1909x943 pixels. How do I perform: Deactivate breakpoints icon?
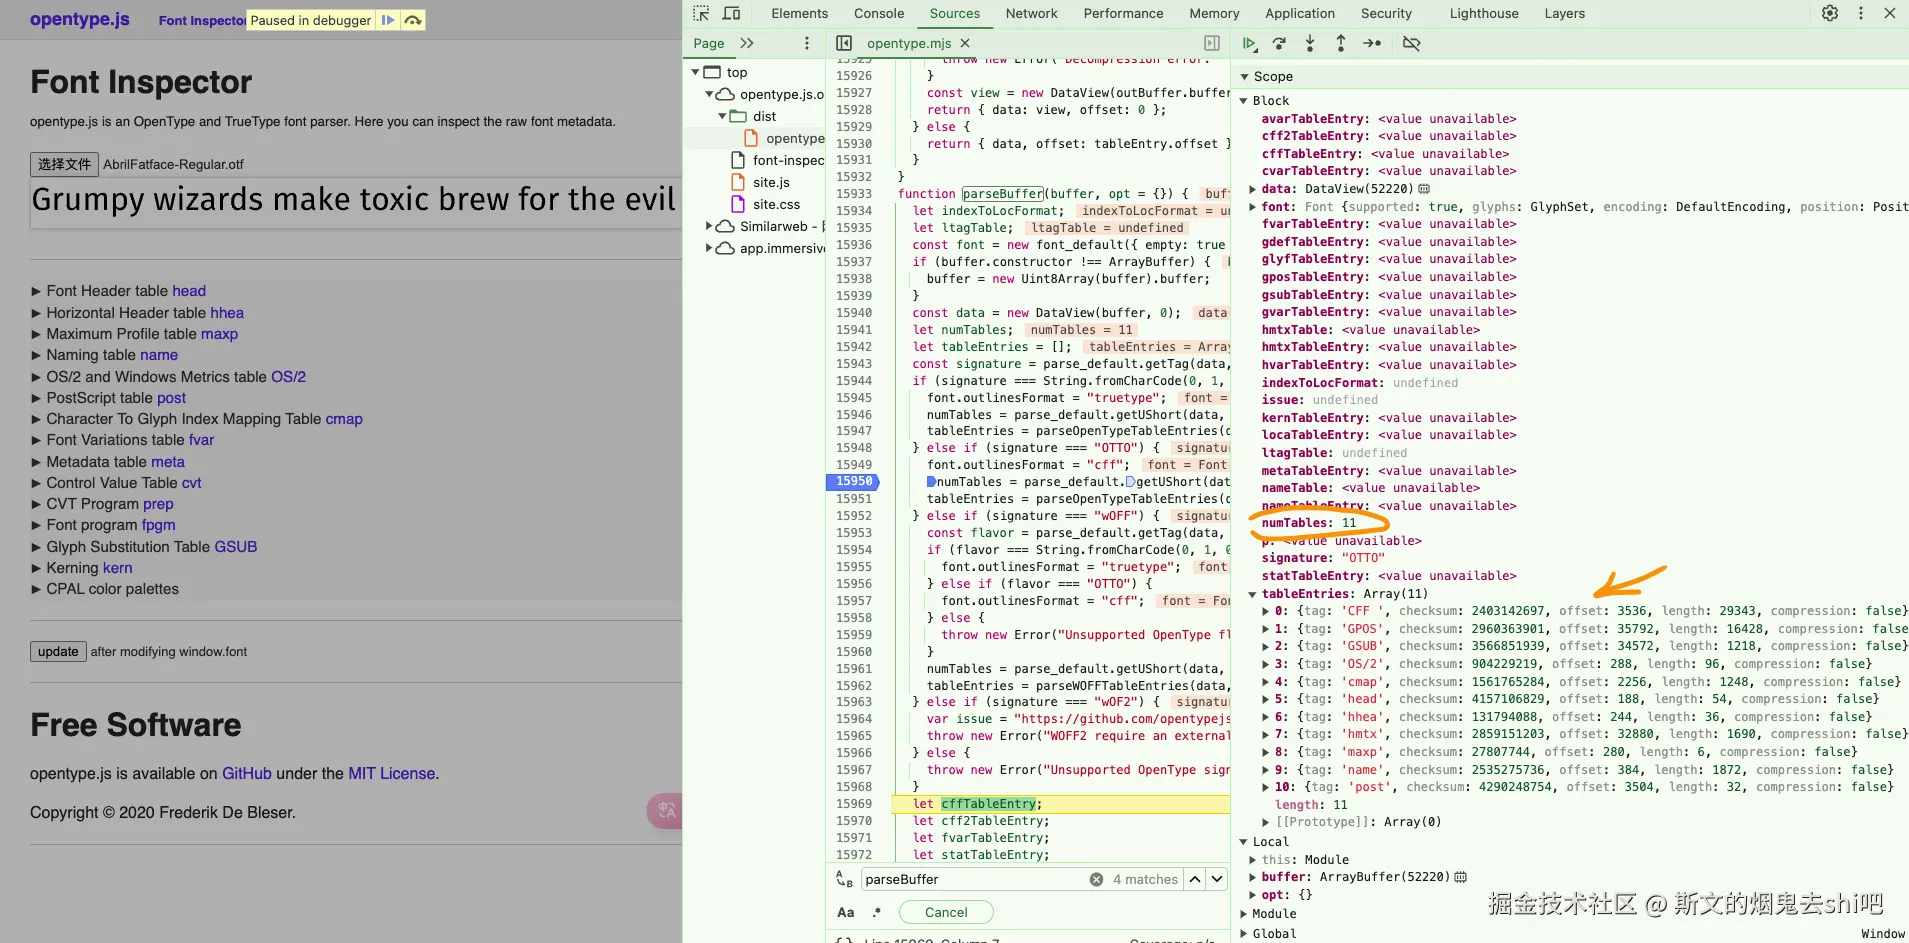point(1411,43)
